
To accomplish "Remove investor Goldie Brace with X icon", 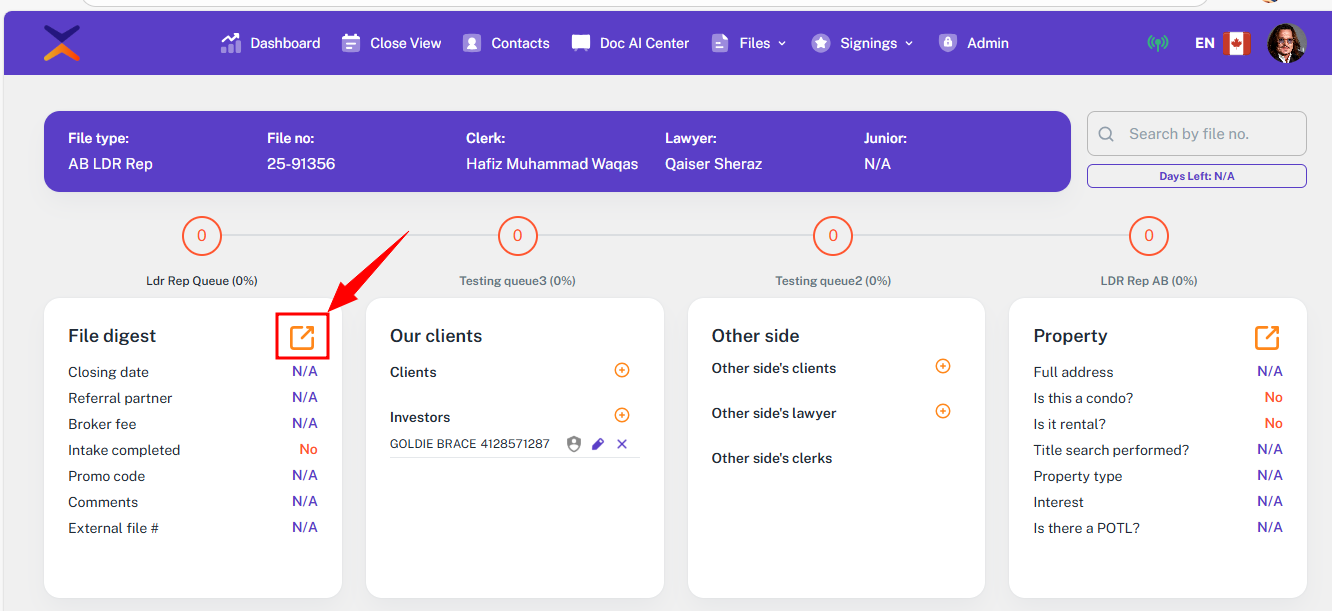I will pos(622,444).
